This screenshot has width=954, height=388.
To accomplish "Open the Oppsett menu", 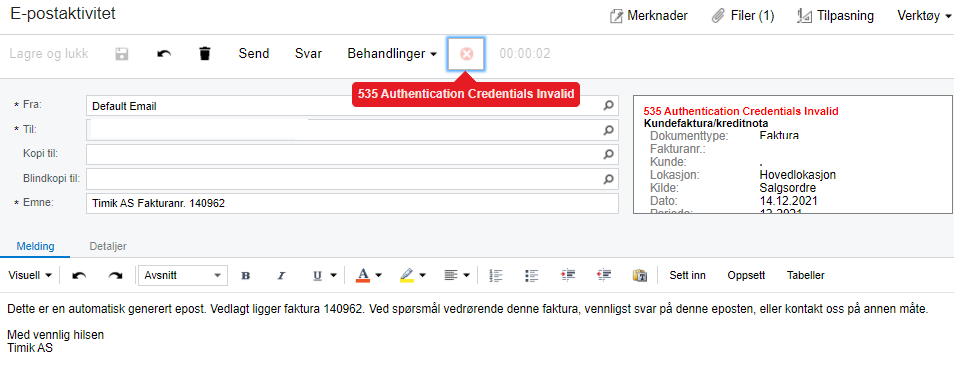I will (x=746, y=275).
